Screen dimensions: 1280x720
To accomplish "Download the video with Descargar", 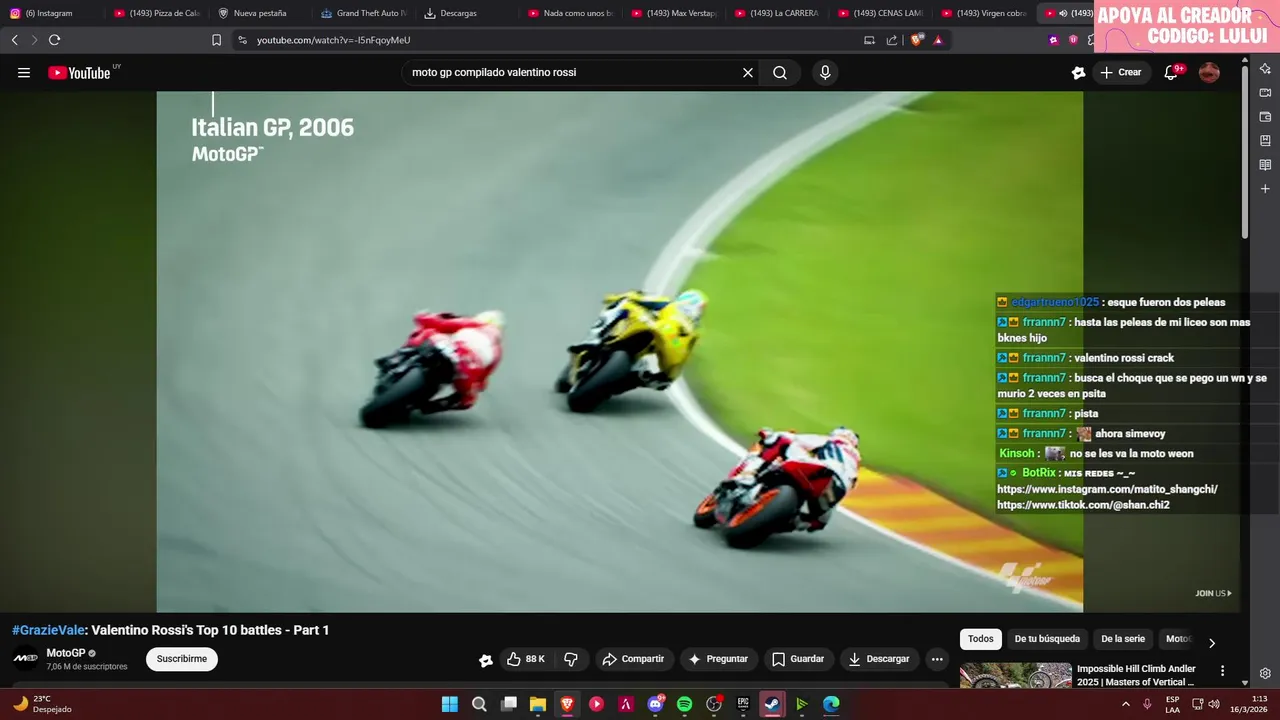I will (879, 659).
